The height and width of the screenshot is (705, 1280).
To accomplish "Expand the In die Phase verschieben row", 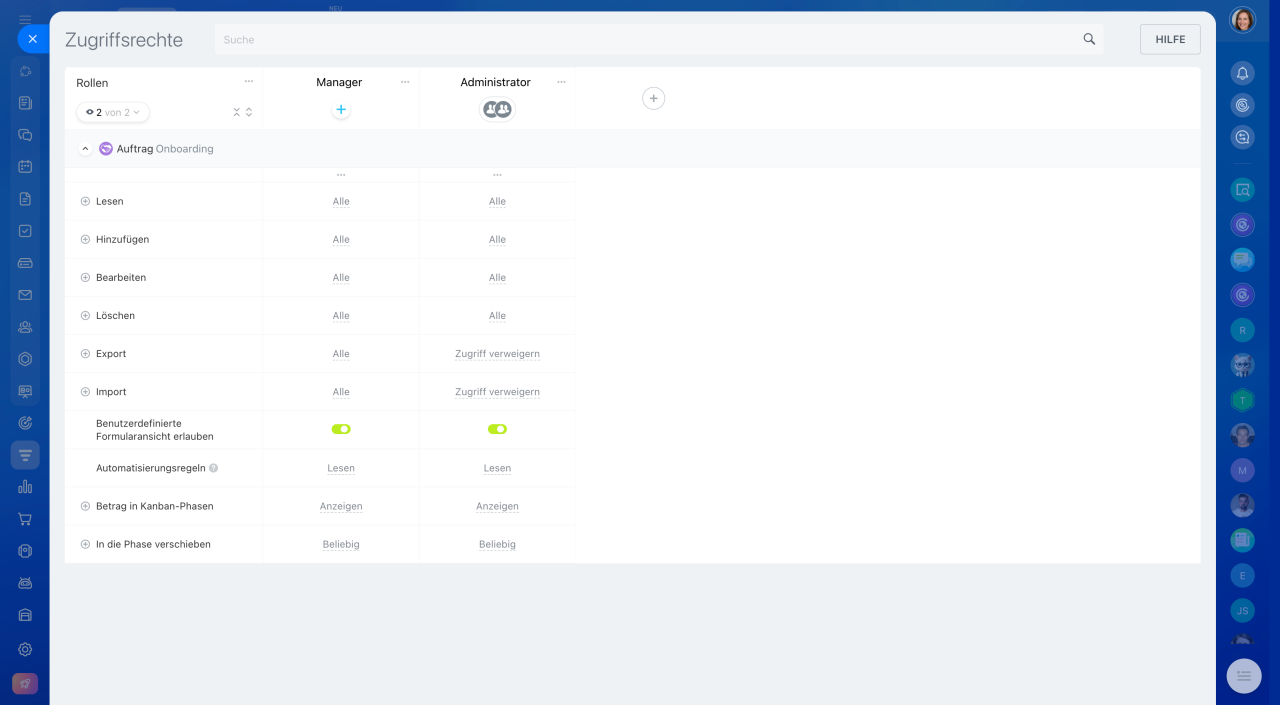I will point(85,544).
